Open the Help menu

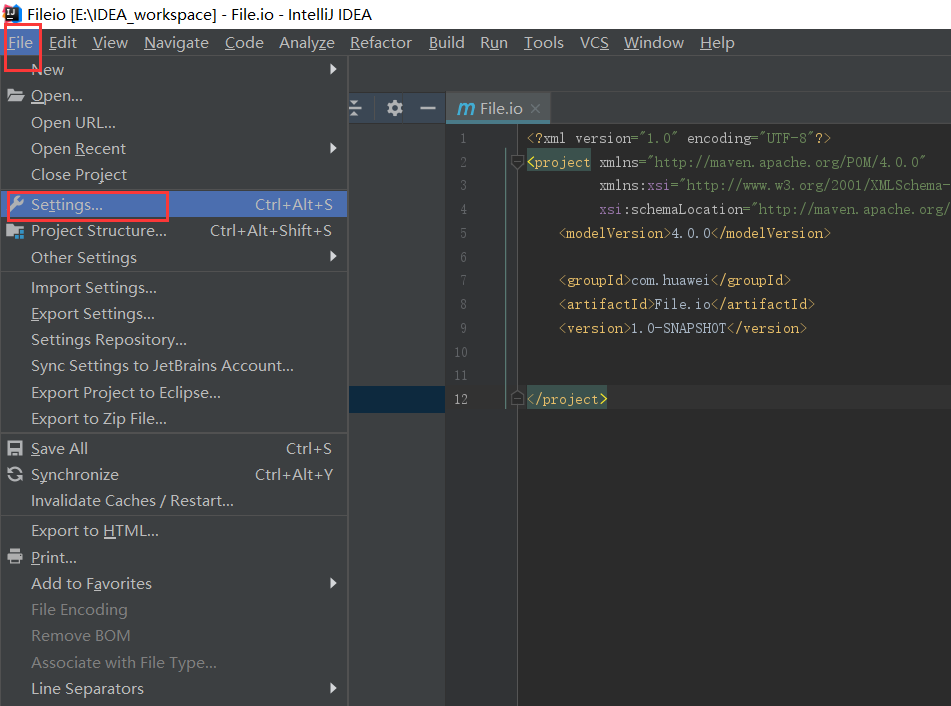coord(717,42)
